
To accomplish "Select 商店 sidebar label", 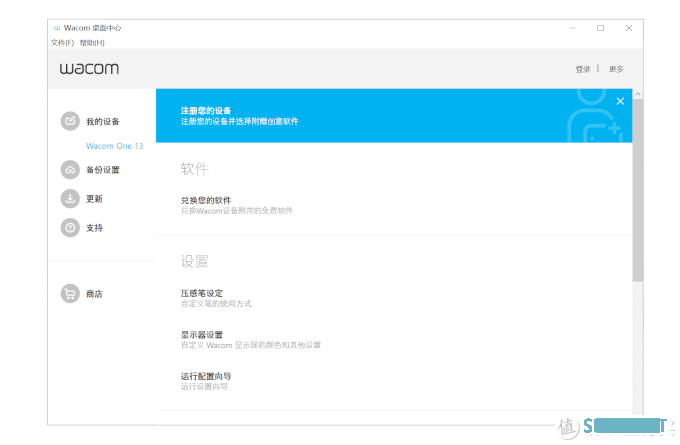I will 94,294.
